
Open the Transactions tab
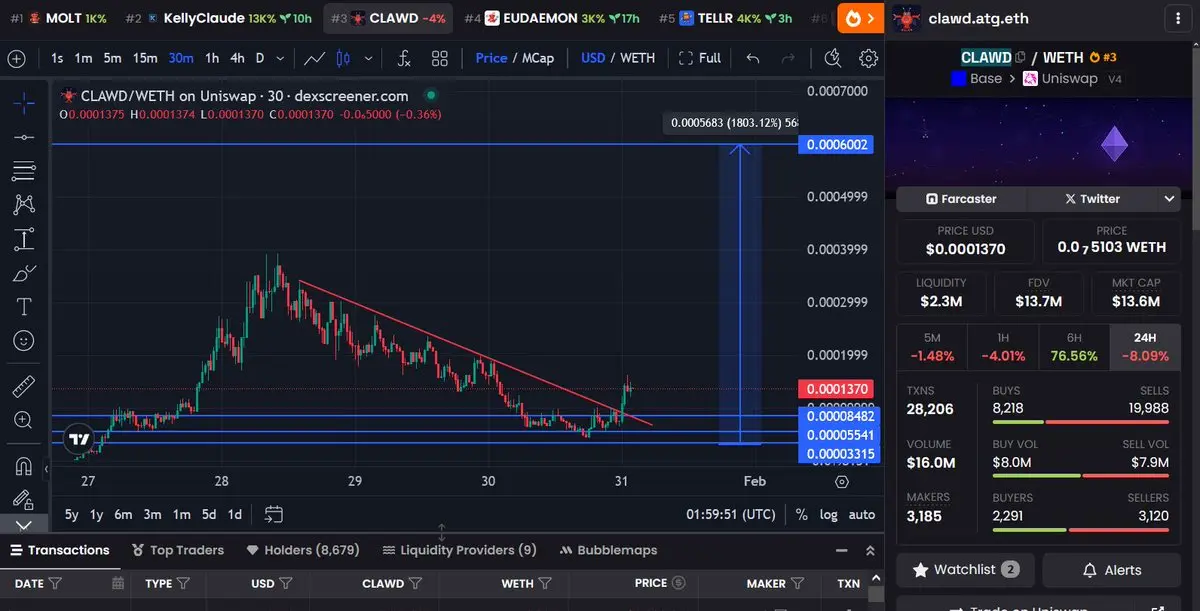point(59,550)
